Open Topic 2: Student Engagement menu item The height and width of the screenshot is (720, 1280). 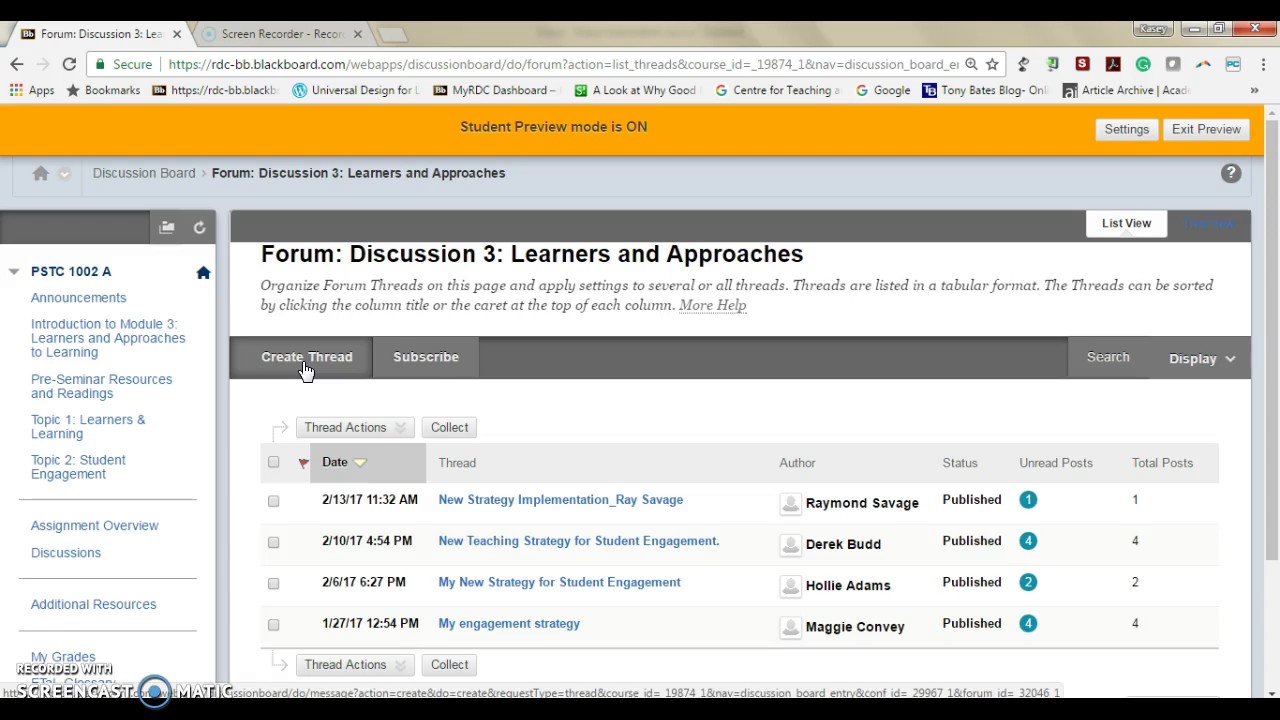point(78,467)
